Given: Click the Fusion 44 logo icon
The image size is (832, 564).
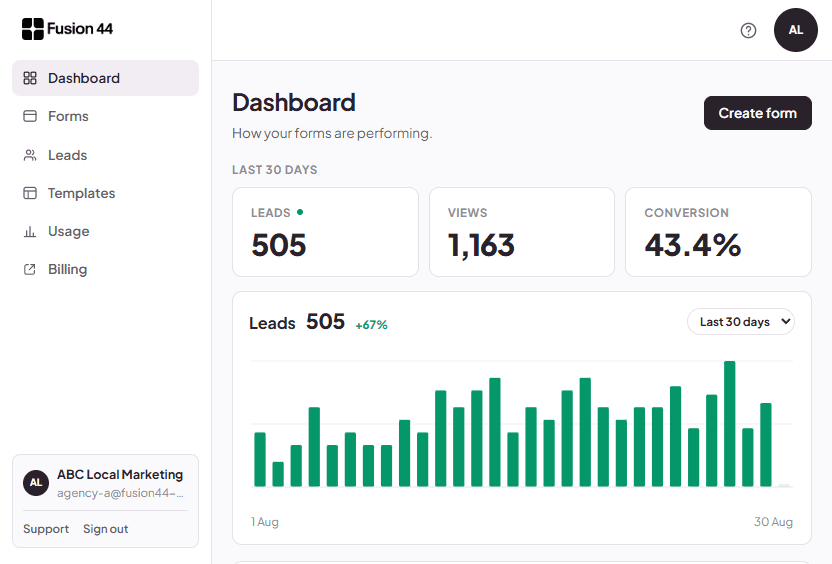Looking at the screenshot, I should [32, 29].
